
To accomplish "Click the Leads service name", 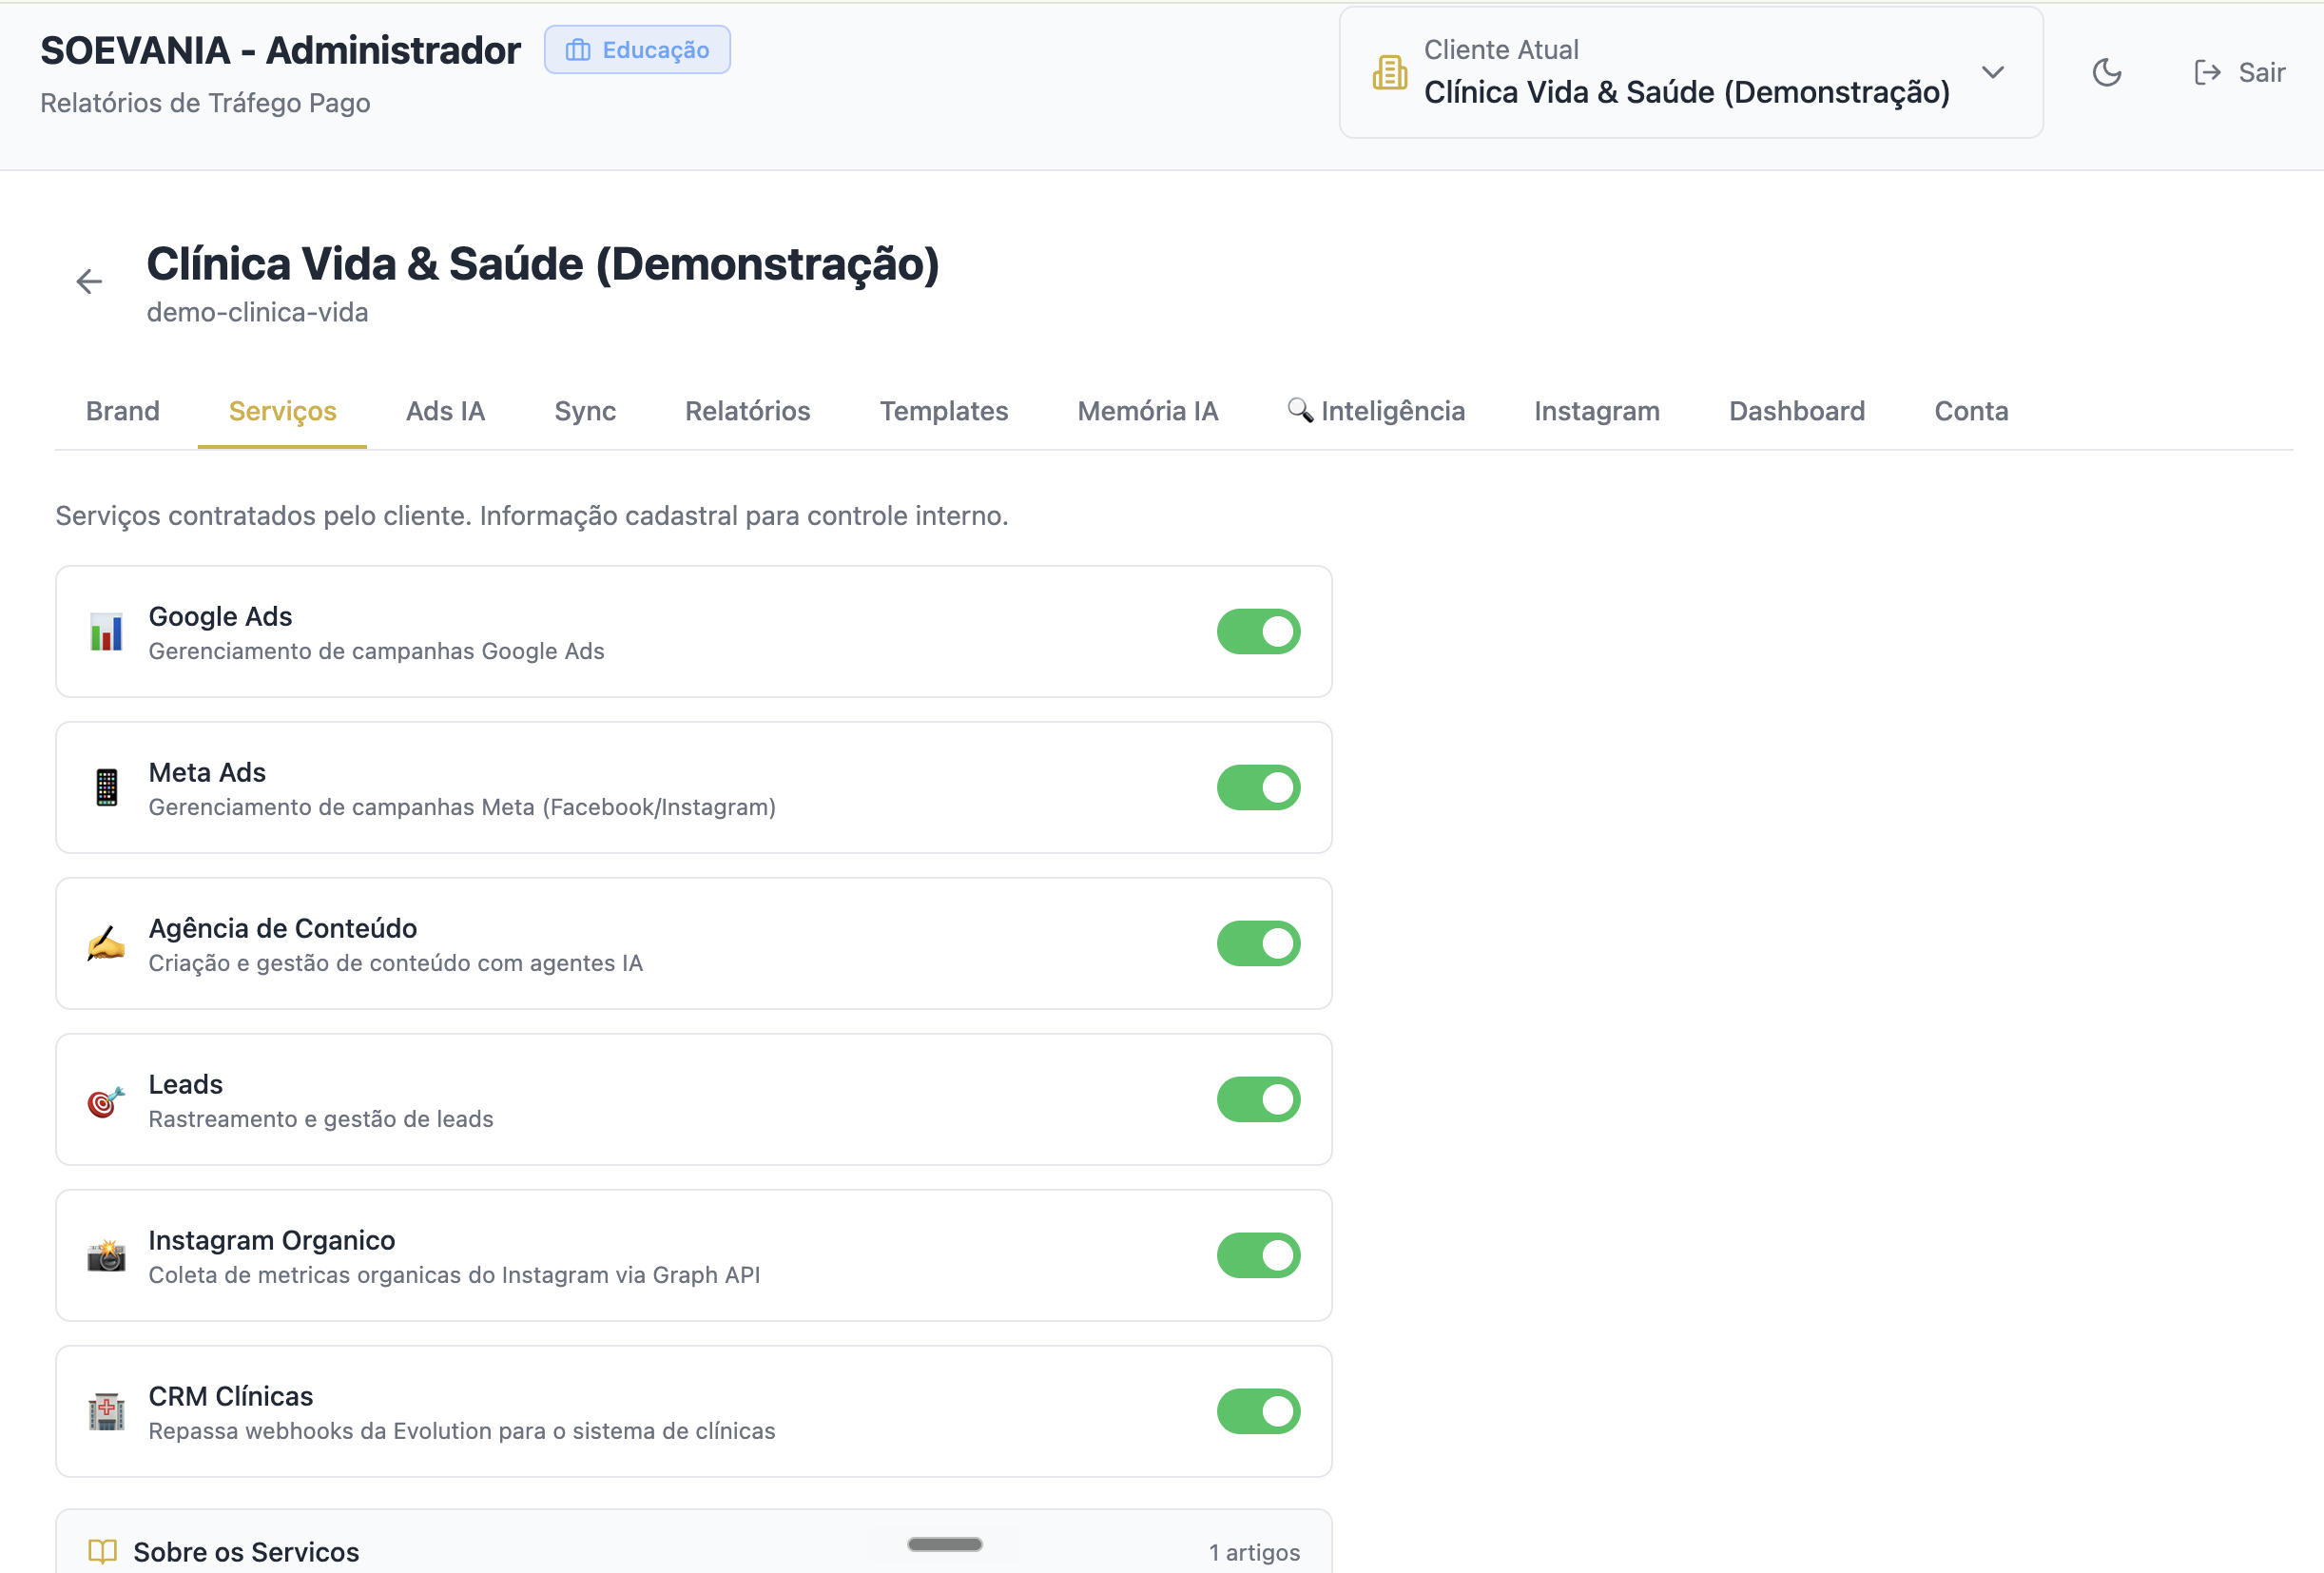I will pyautogui.click(x=185, y=1085).
